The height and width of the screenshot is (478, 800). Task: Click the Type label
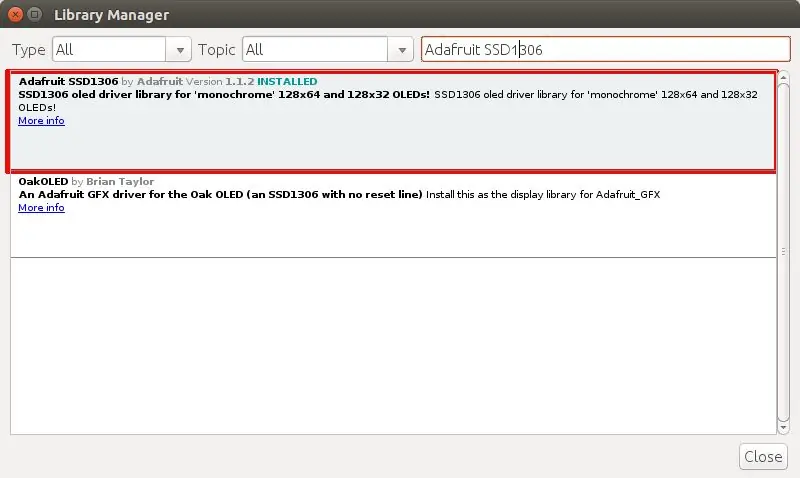click(29, 50)
